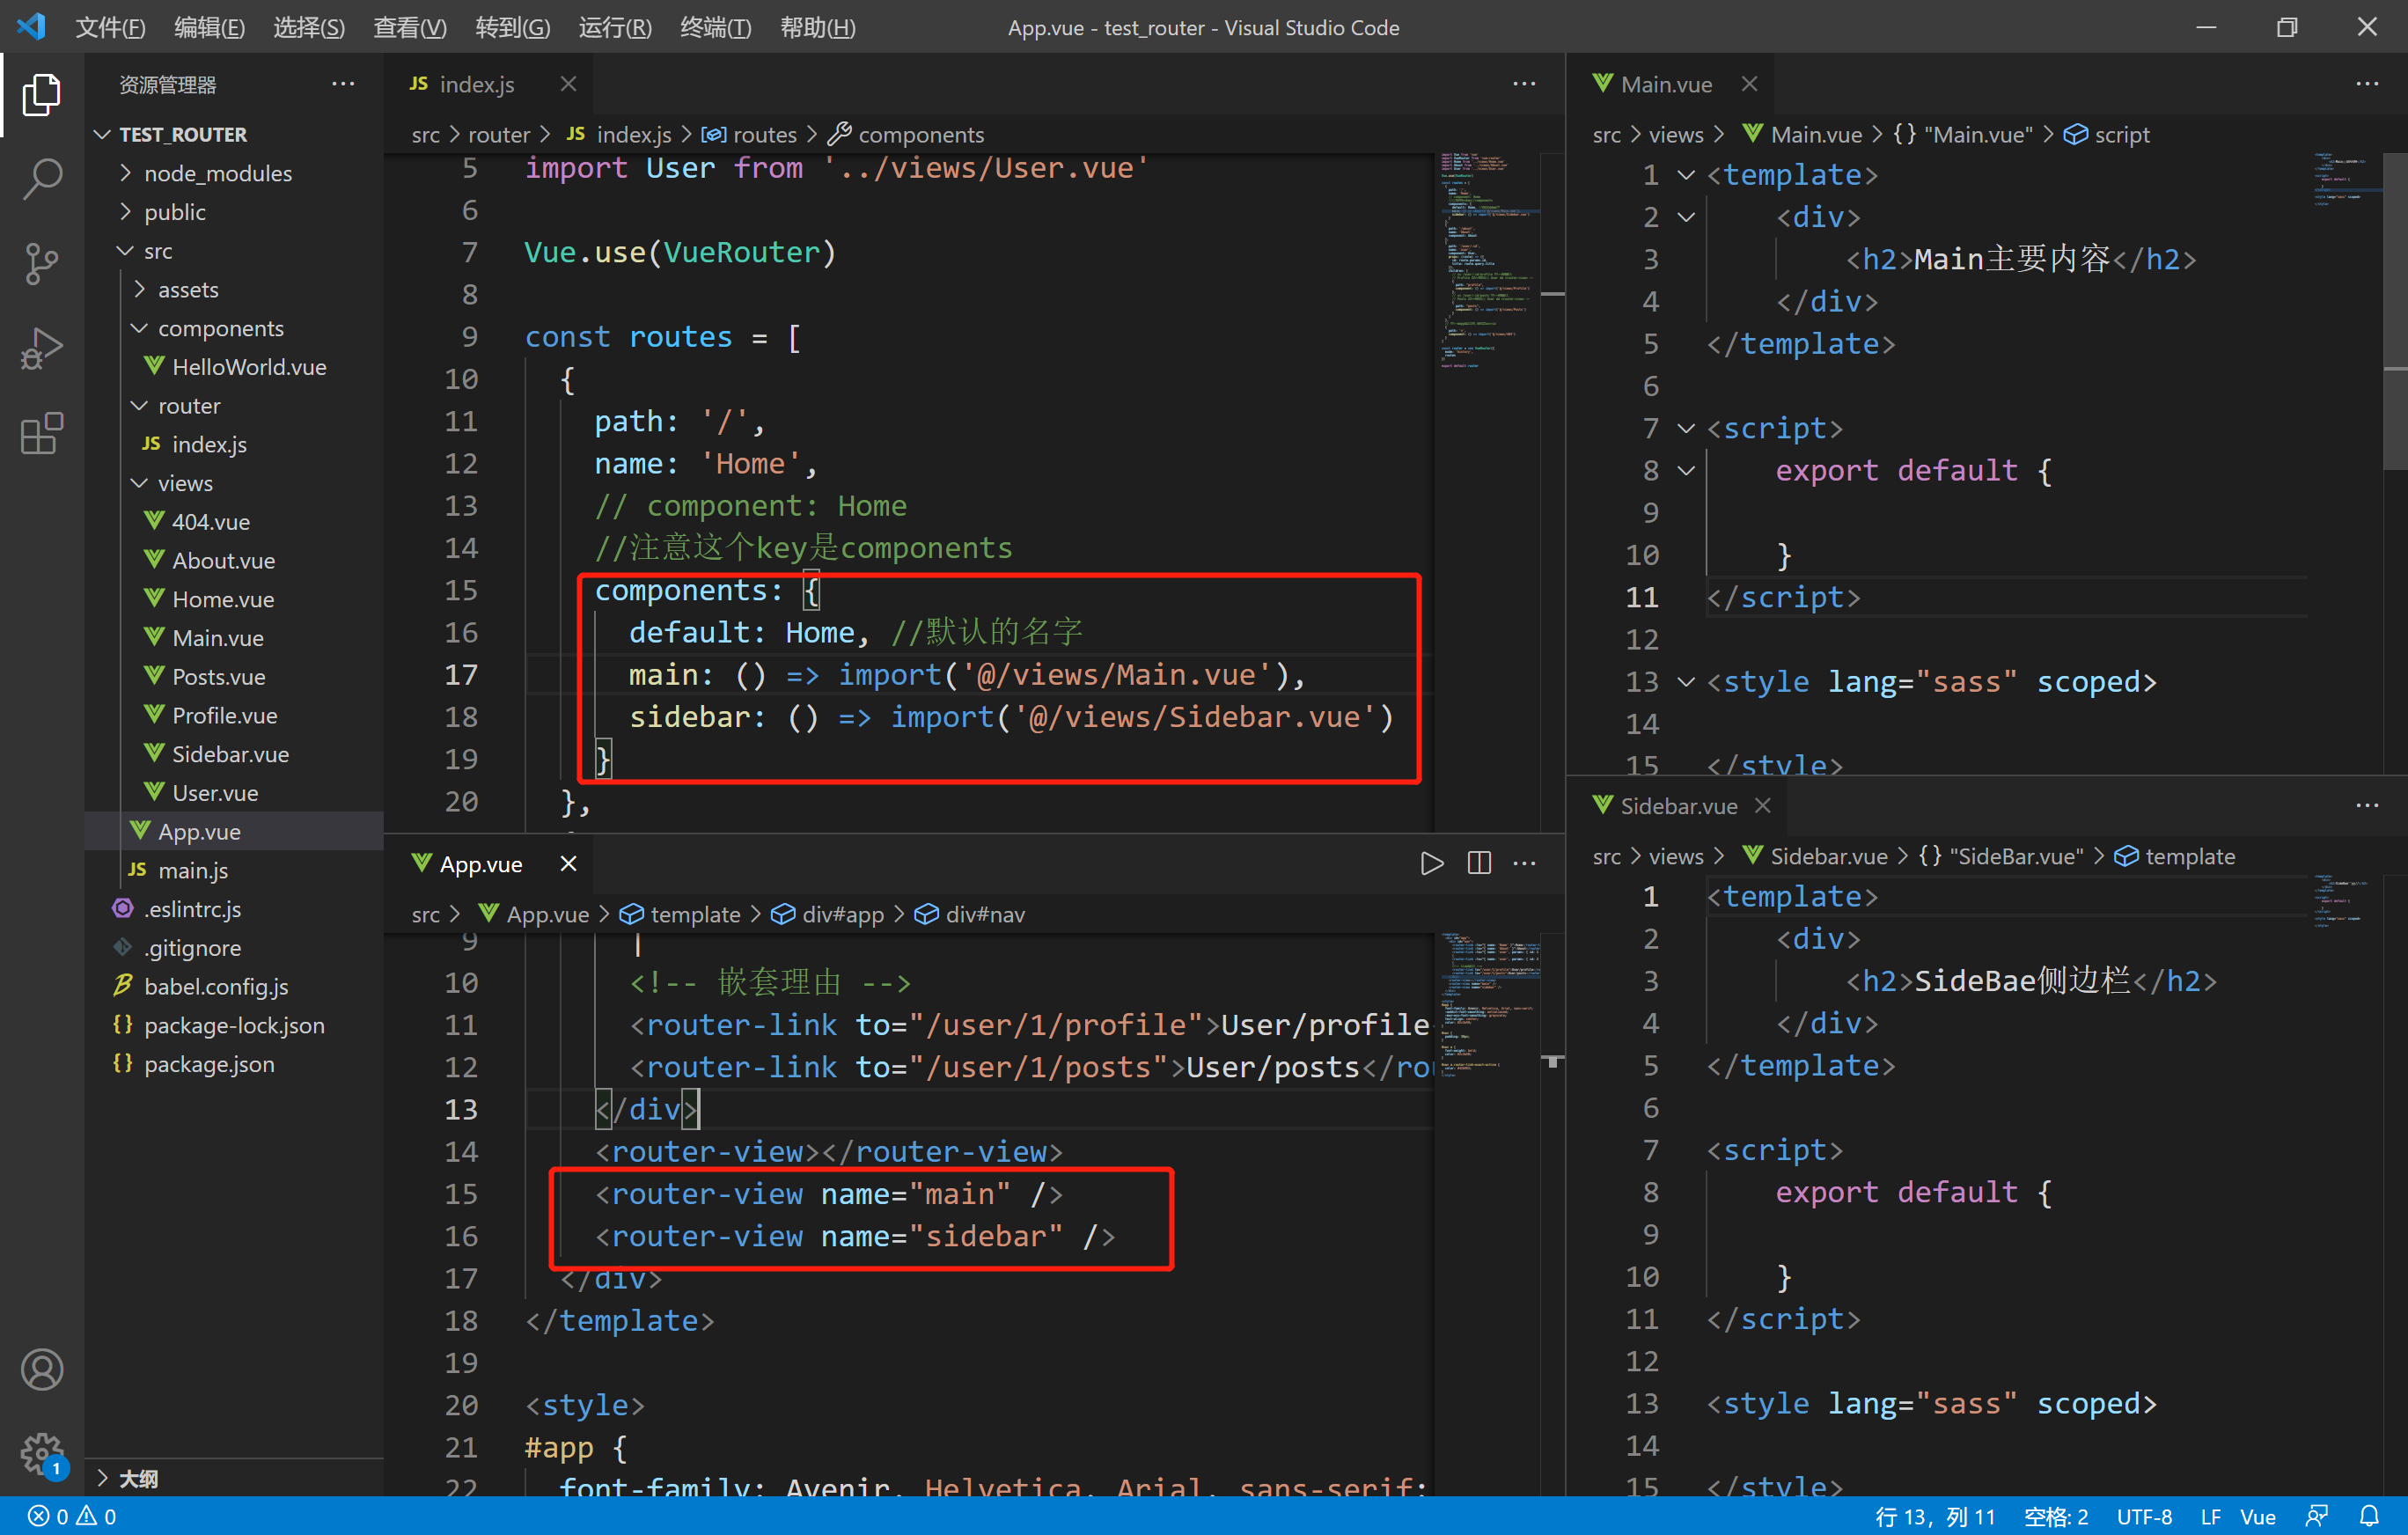Open About.vue file in explorer

point(235,560)
